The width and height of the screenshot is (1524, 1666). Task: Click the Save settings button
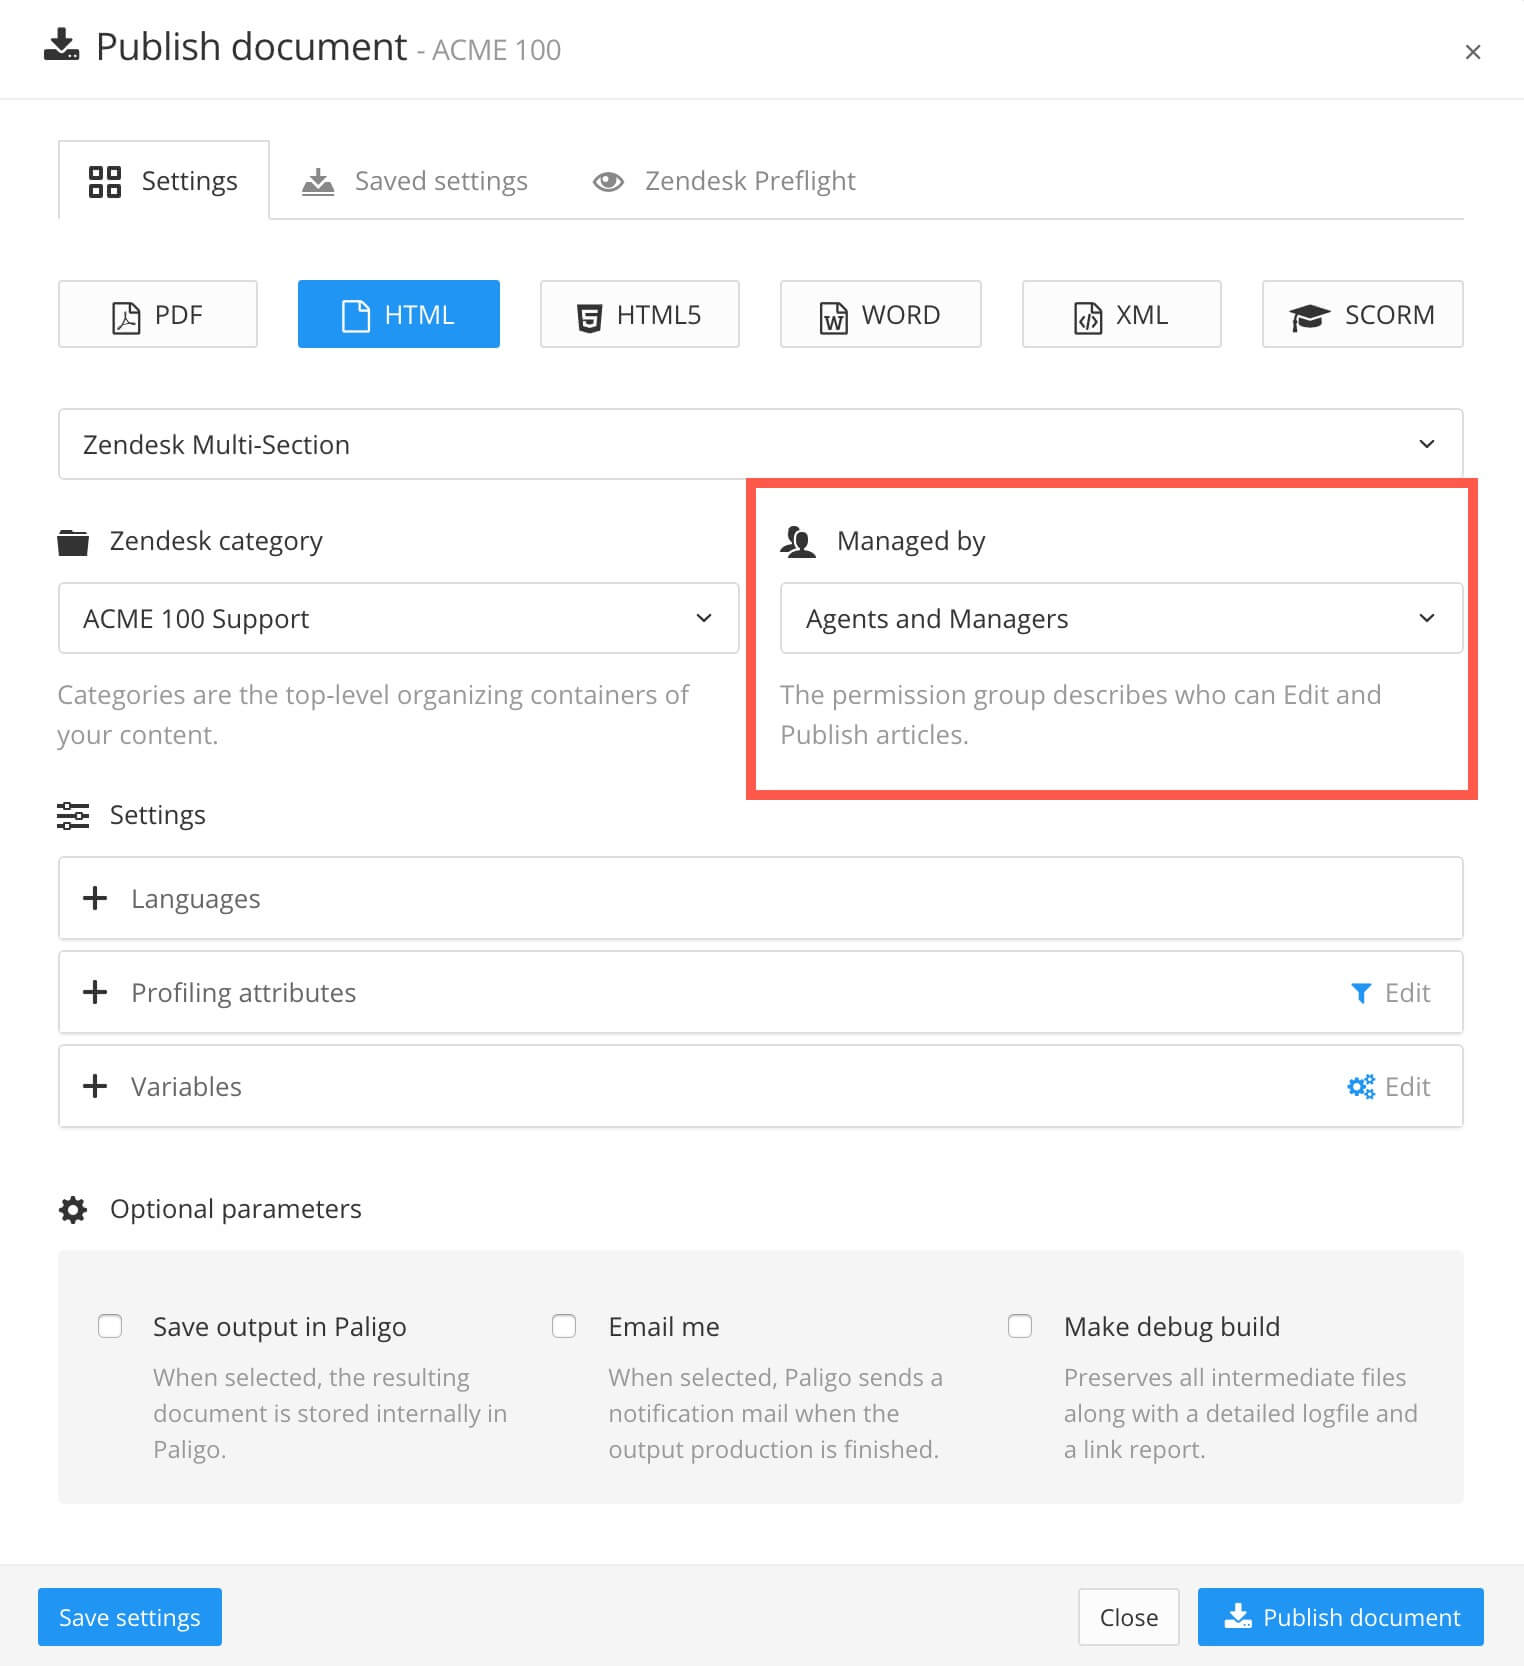pos(130,1617)
